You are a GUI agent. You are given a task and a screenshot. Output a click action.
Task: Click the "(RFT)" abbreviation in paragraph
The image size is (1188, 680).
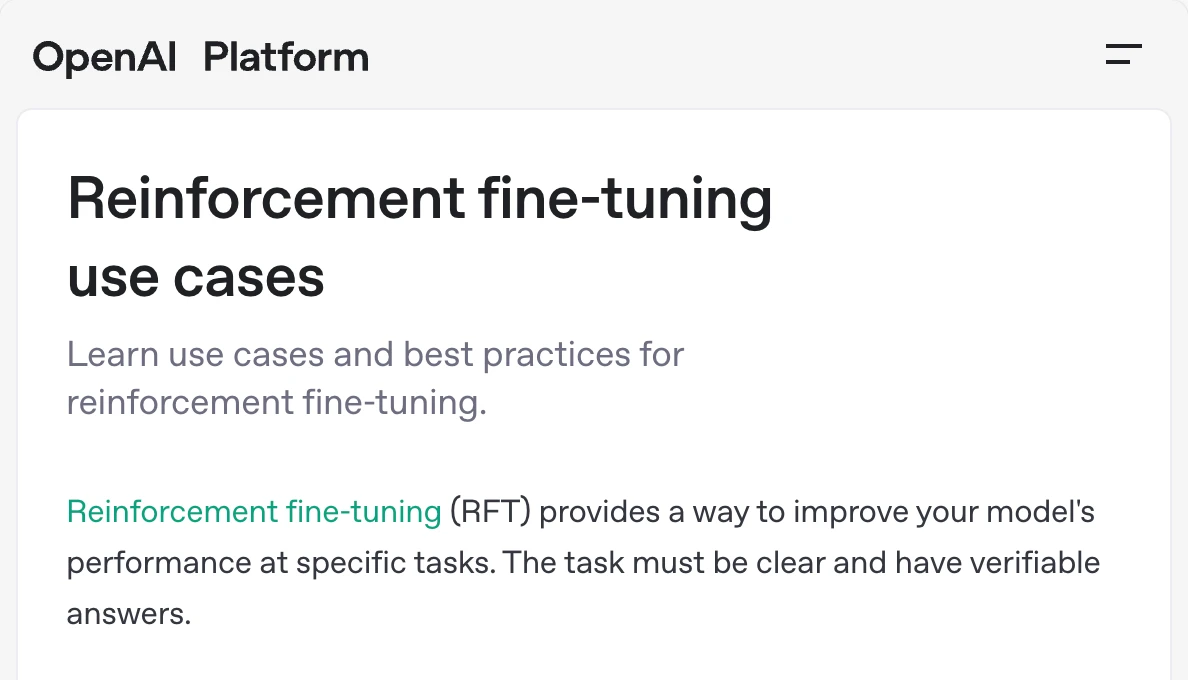coord(490,512)
